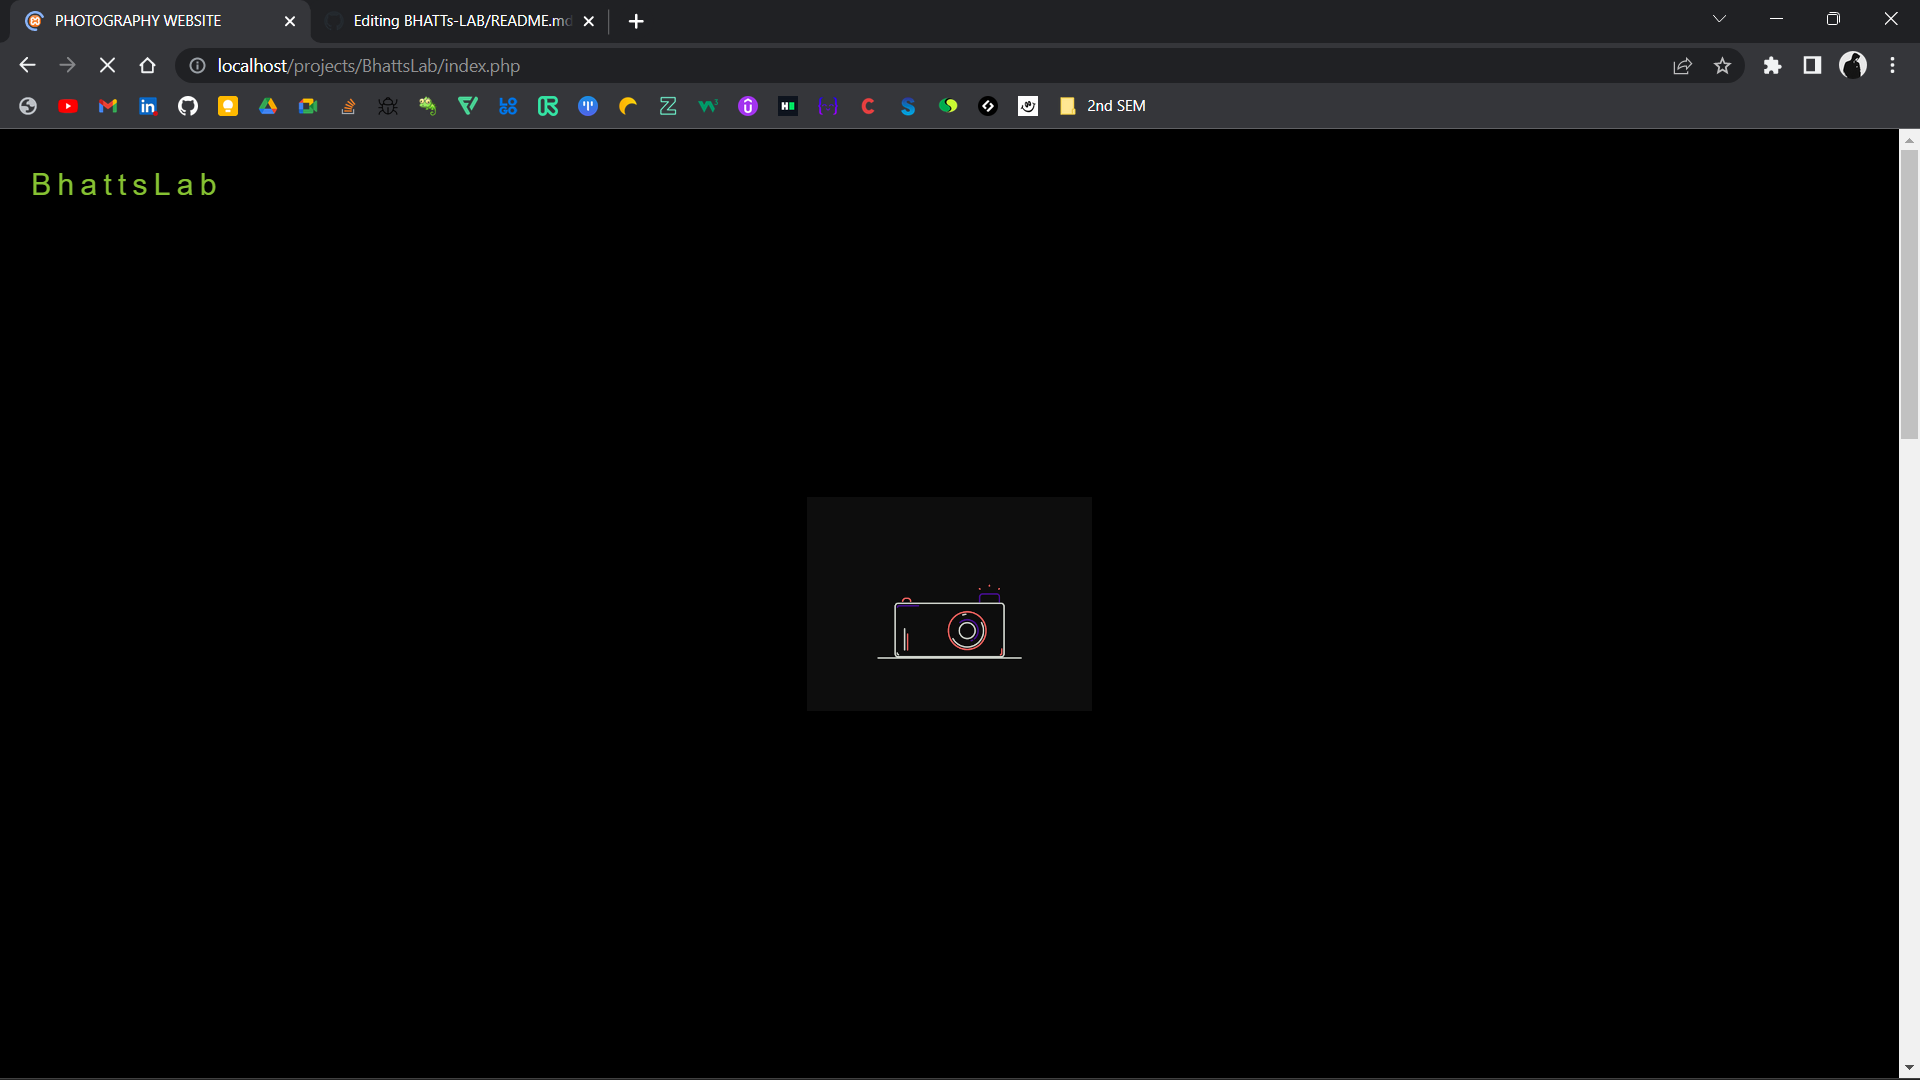Close the Editing BHATTs-LAB README tab
1920x1080 pixels.
[x=589, y=21]
